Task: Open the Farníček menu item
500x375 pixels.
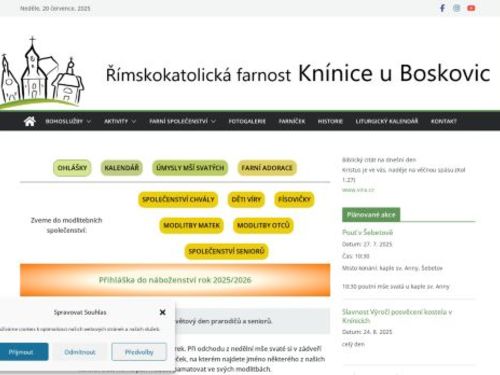Action: pyautogui.click(x=292, y=121)
